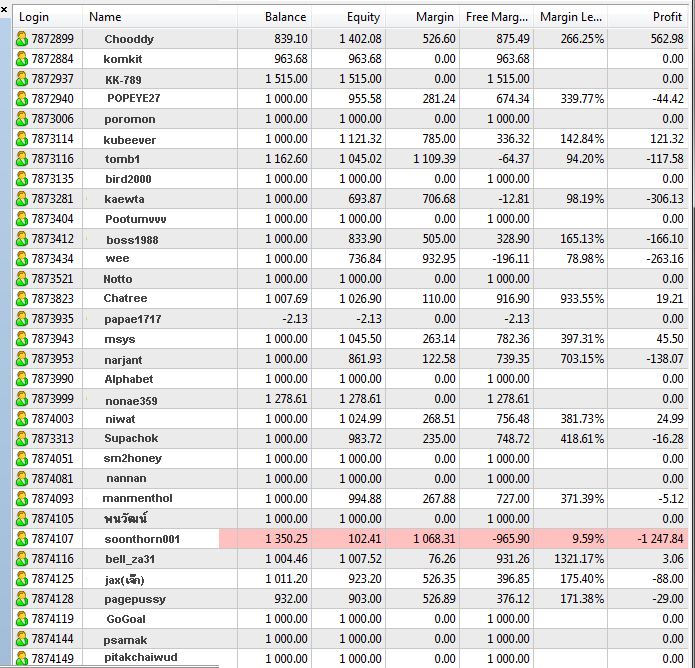Click equity 693.87 in kaewta row
This screenshot has width=695, height=668.
tap(365, 199)
